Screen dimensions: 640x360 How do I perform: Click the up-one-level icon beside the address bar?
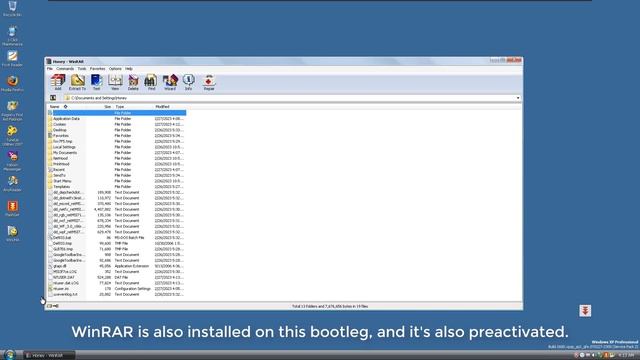[53, 98]
